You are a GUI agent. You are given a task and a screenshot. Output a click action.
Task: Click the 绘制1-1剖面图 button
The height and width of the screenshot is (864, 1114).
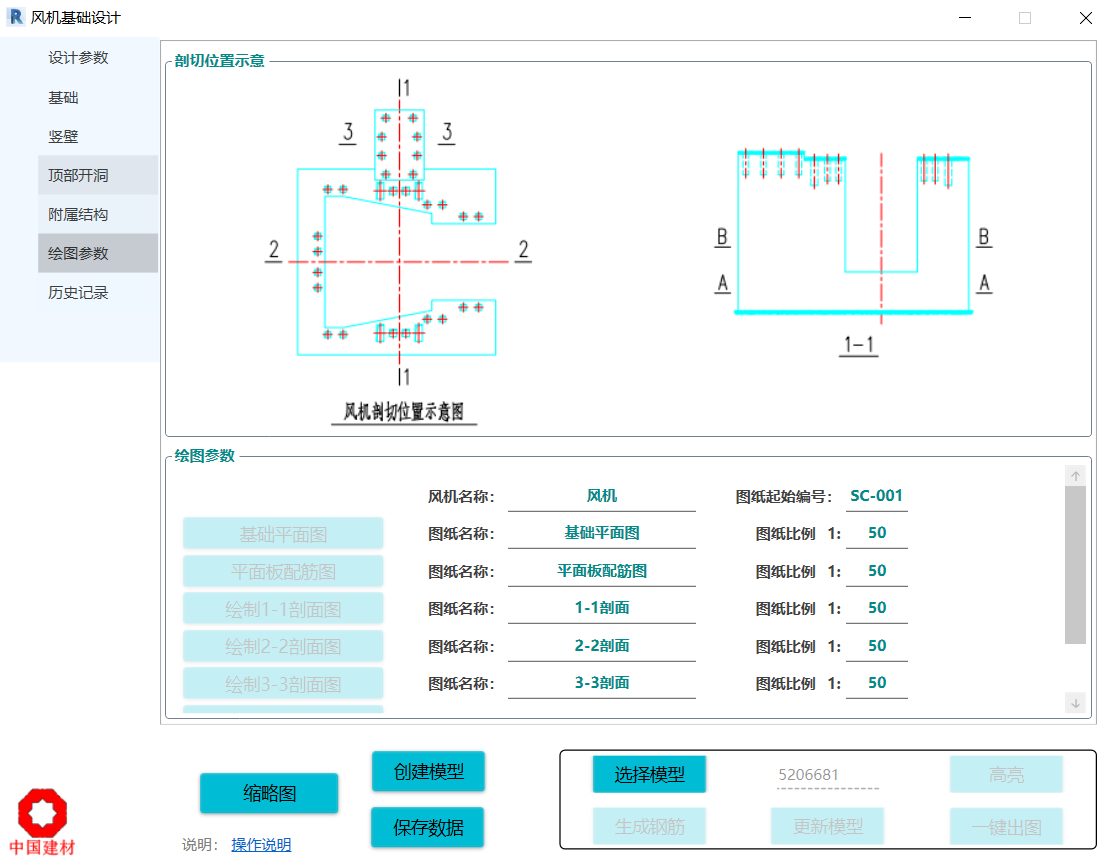tap(283, 609)
